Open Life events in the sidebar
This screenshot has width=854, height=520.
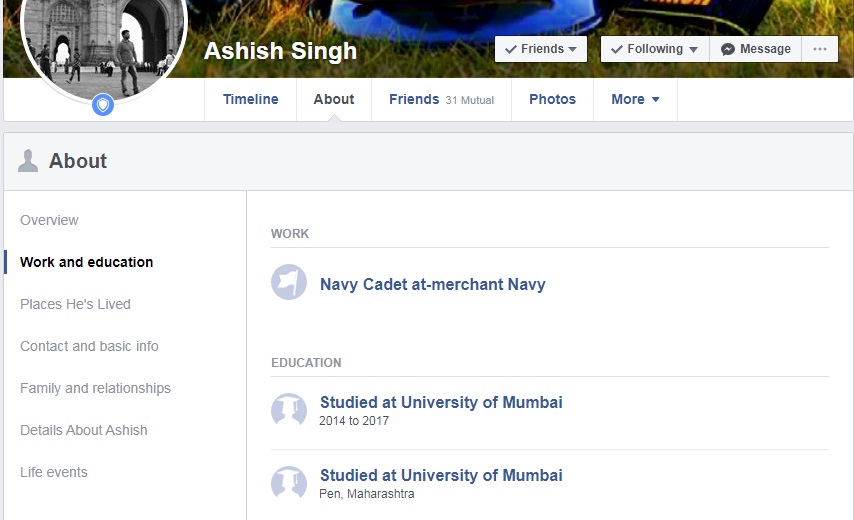coord(54,472)
